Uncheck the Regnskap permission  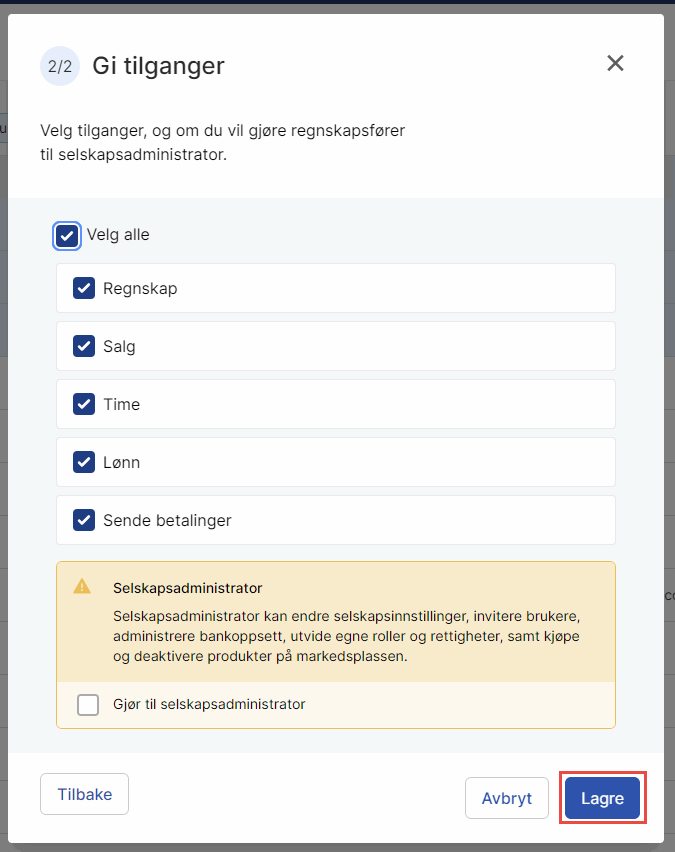pyautogui.click(x=85, y=288)
